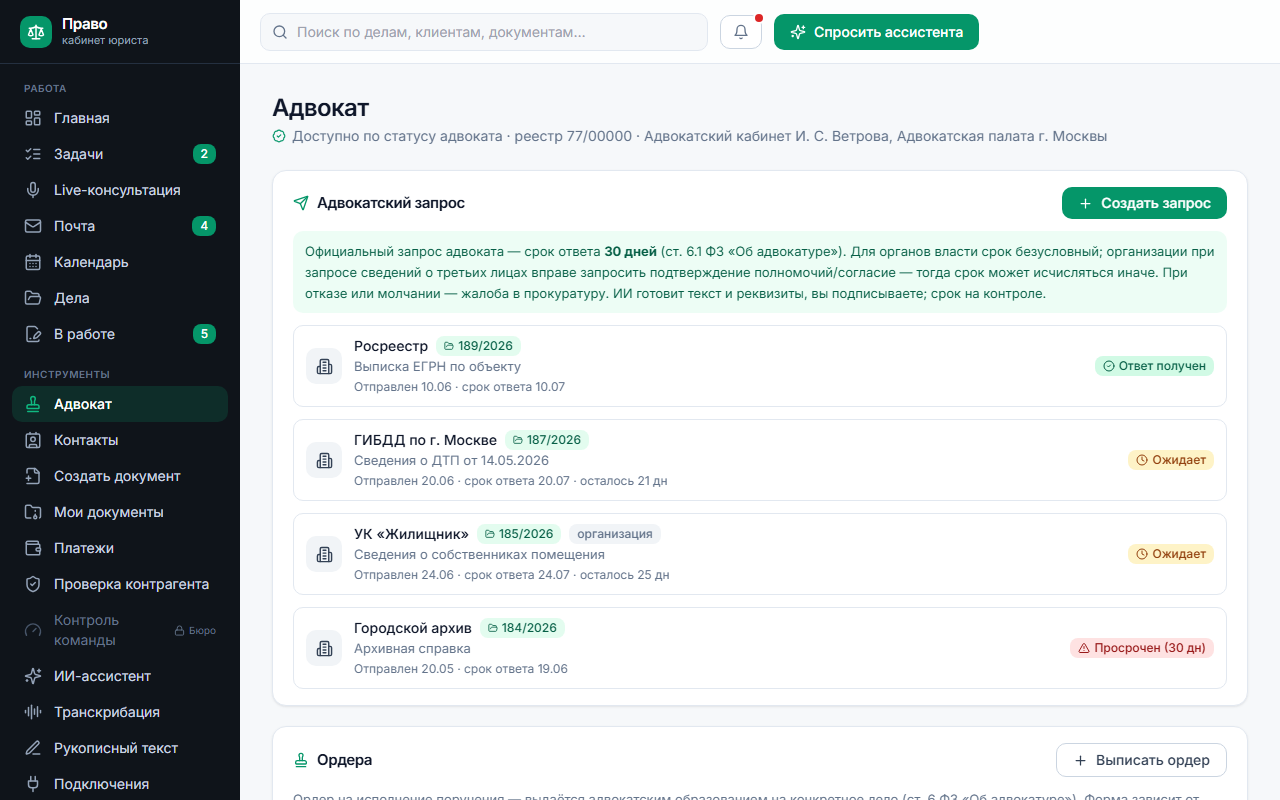Open case tag 185/2026

click(x=519, y=534)
